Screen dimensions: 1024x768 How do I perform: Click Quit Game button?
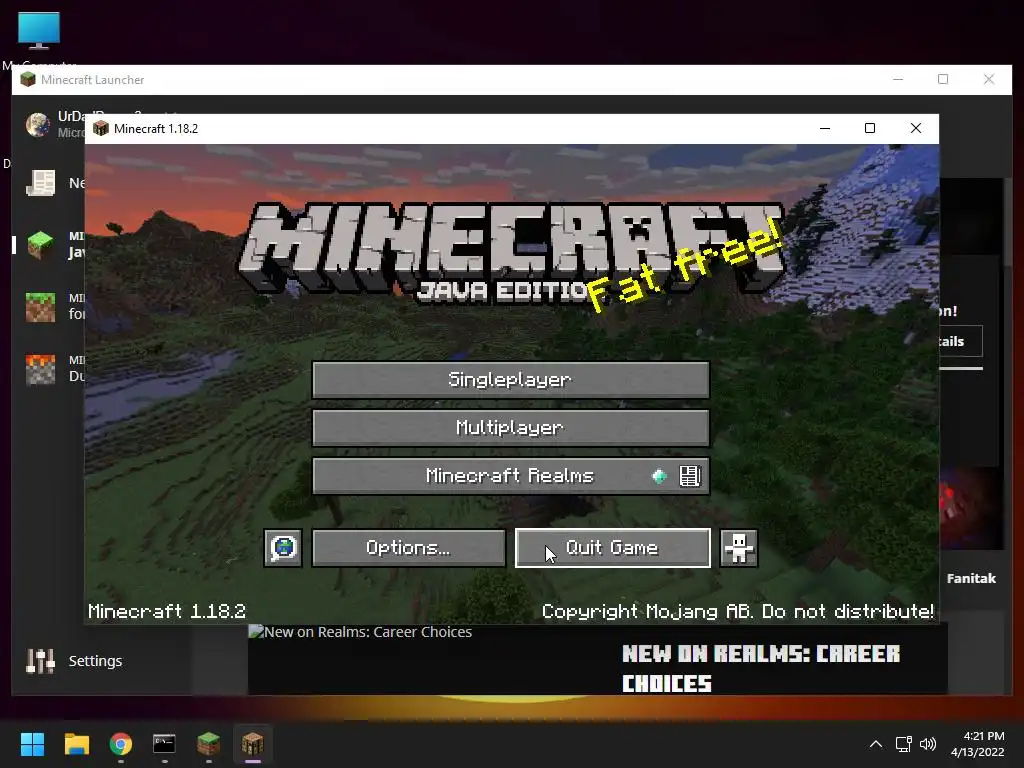[613, 547]
